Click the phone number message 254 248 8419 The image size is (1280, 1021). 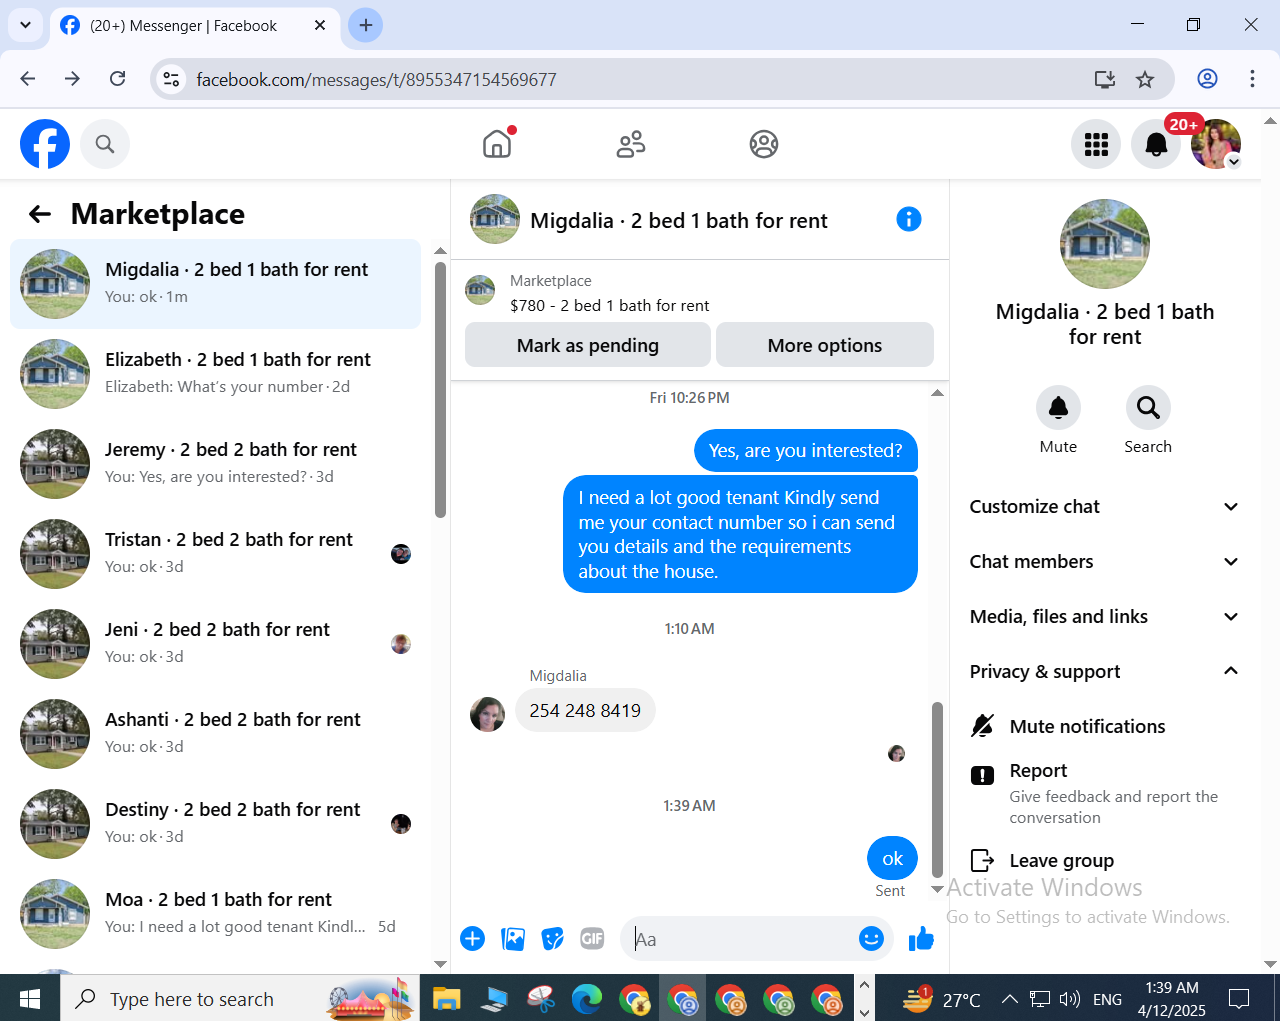(585, 711)
